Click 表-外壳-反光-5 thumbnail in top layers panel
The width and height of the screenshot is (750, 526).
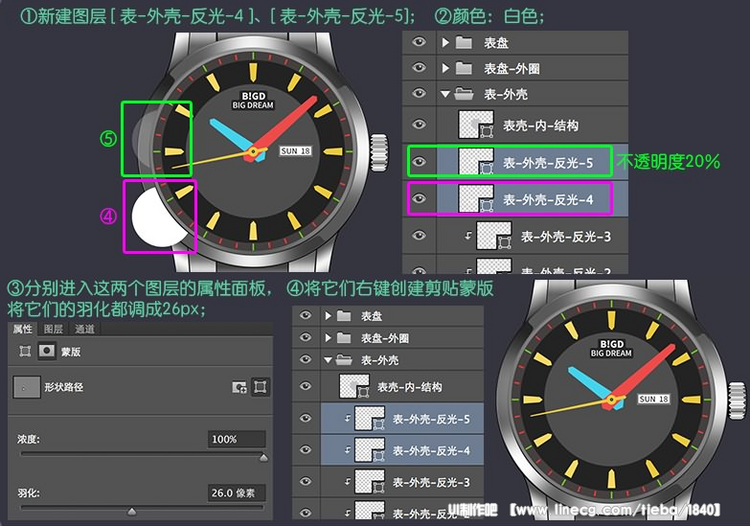pos(476,162)
